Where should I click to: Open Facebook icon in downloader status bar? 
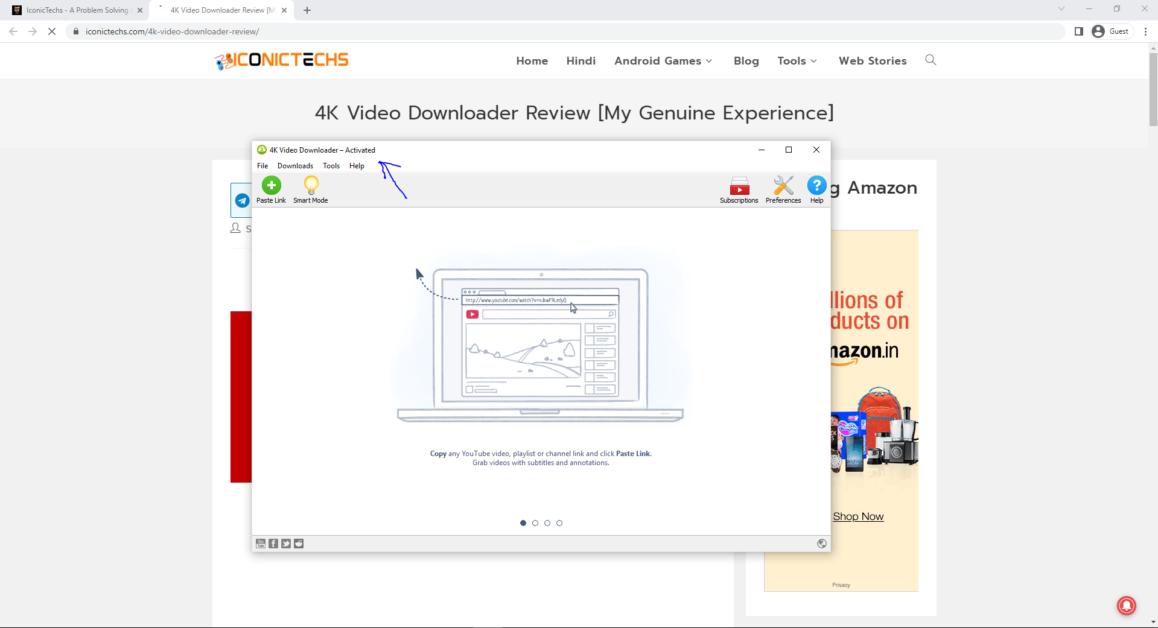tap(273, 543)
